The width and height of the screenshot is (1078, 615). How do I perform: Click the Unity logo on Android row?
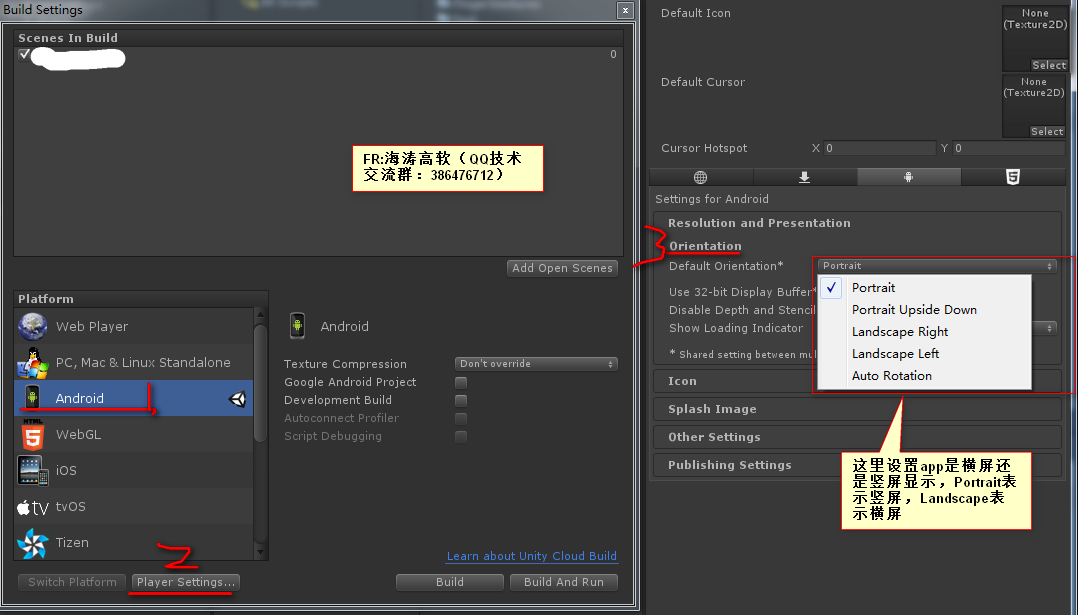pyautogui.click(x=237, y=399)
